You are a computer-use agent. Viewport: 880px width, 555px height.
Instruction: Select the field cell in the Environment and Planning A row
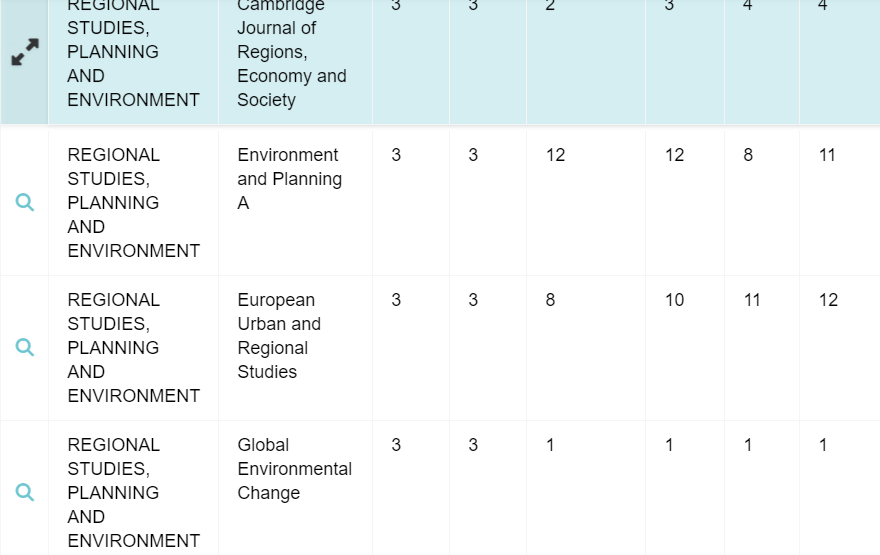point(133,203)
